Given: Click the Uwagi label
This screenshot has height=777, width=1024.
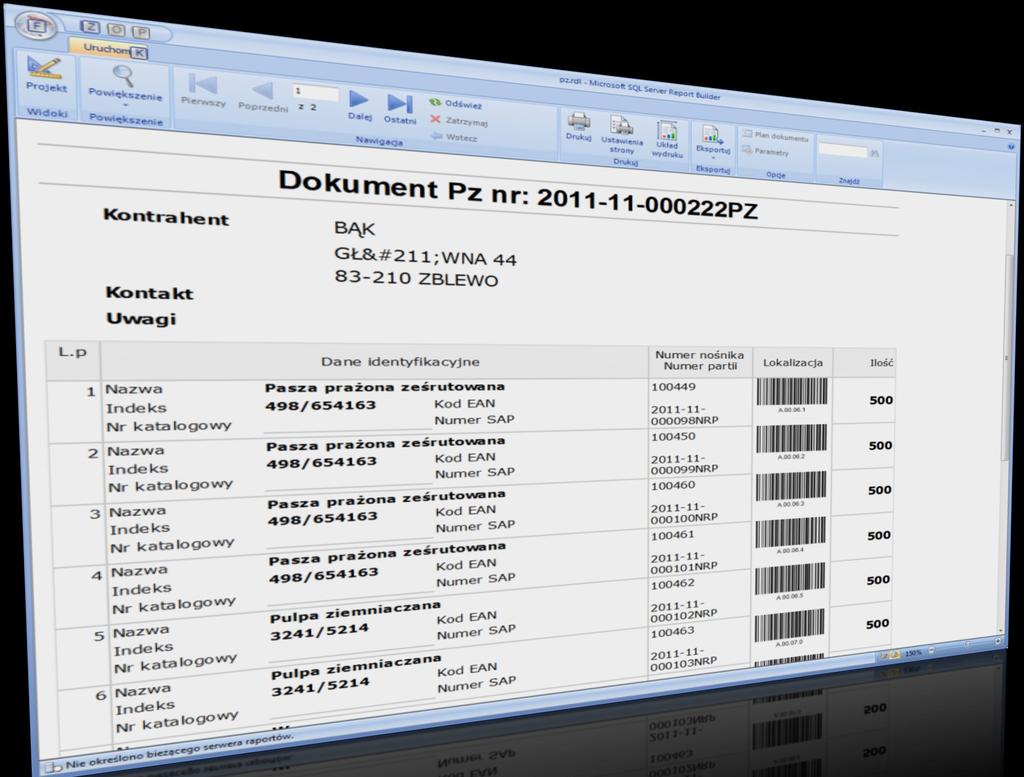Looking at the screenshot, I should pyautogui.click(x=141, y=319).
